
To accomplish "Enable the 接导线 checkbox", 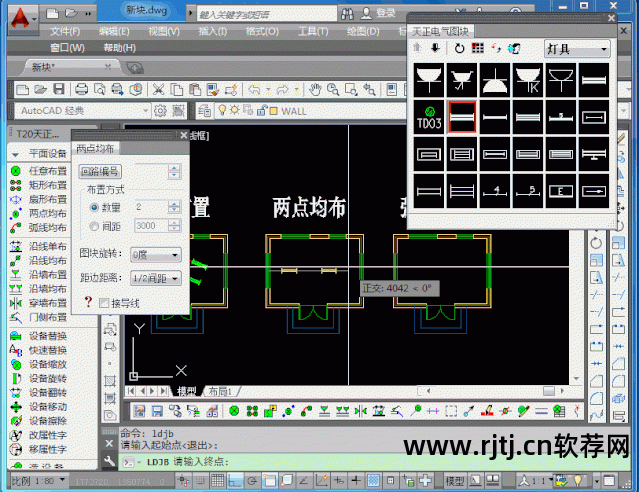I will 105,301.
